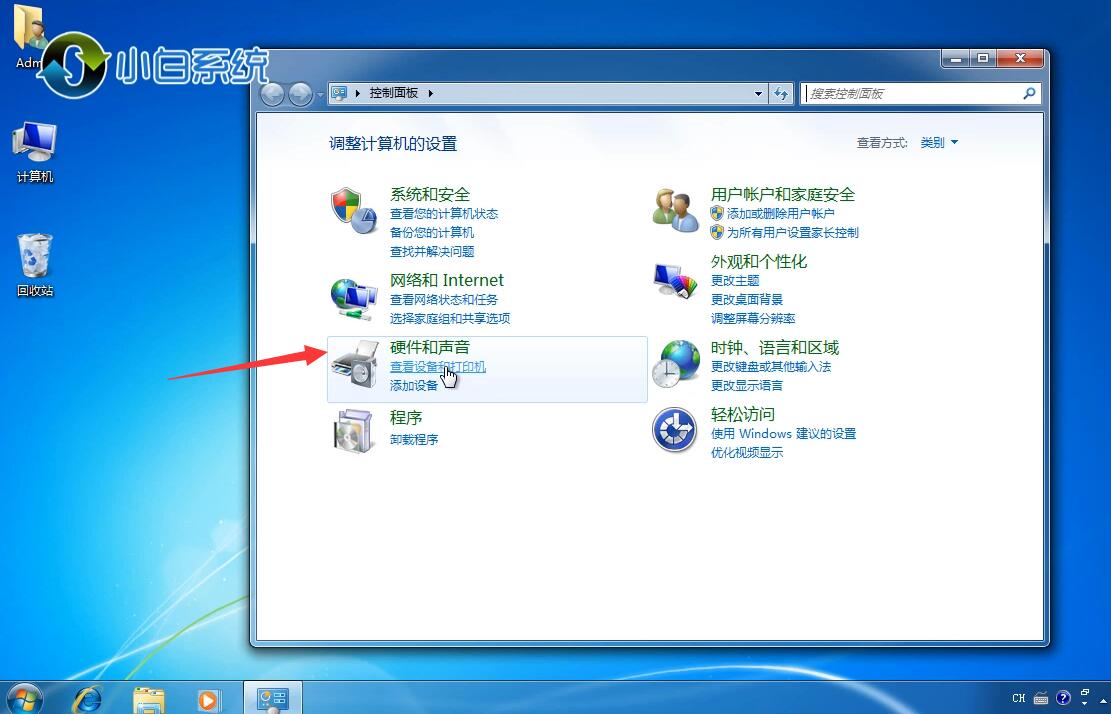
Task: Open the 卸载程序 link
Action: 414,439
